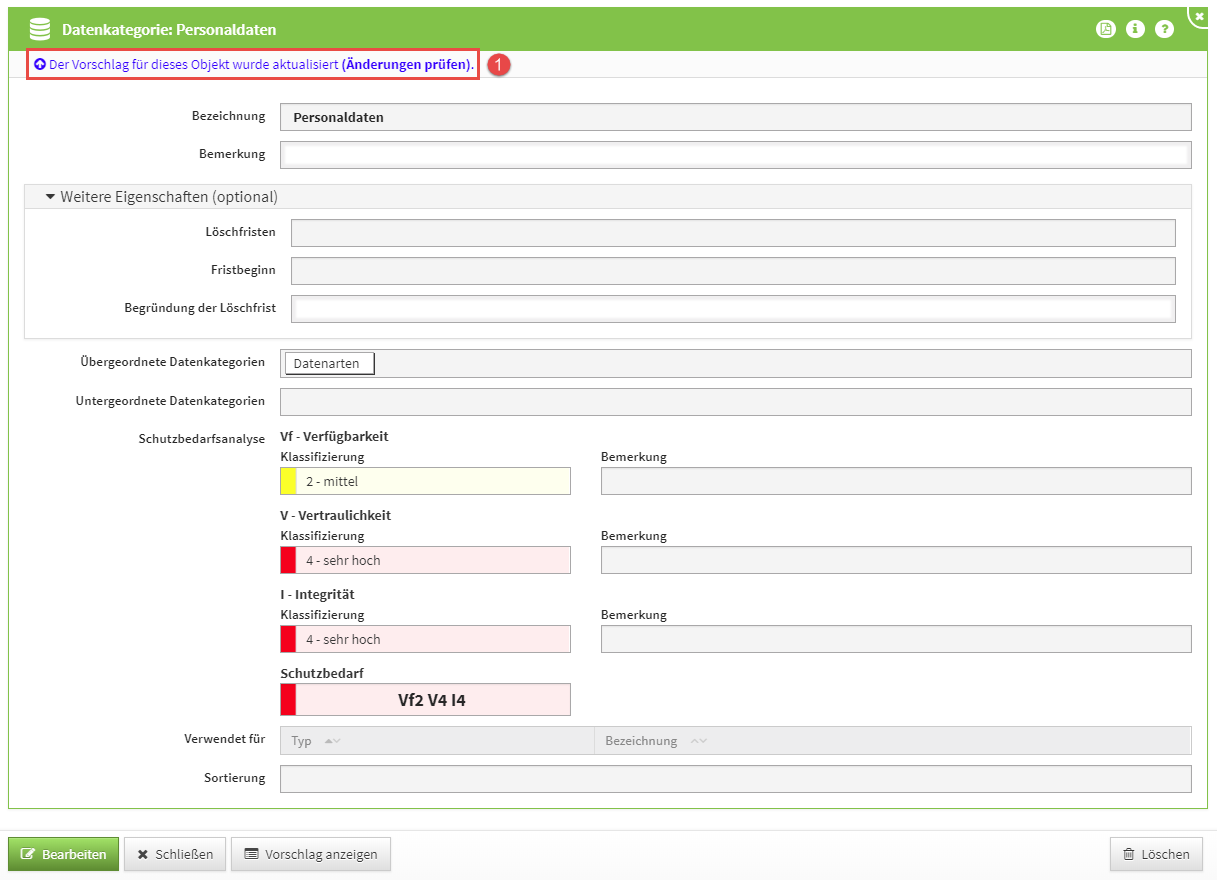
Task: Open Verfügbarkeit classification '2 - mittel' dropdown
Action: click(432, 481)
